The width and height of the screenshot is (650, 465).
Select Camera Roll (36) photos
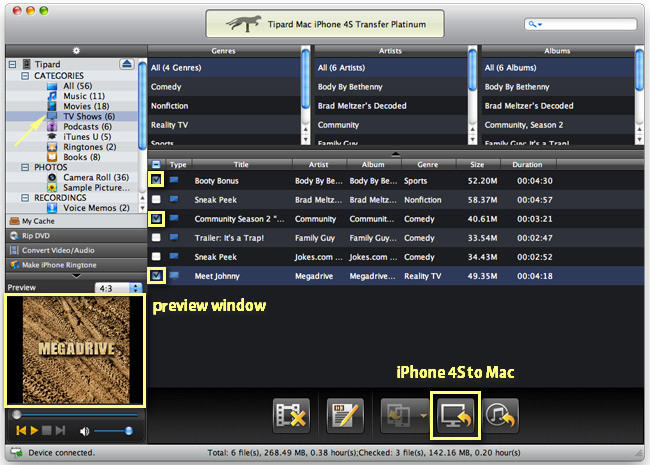tap(96, 177)
